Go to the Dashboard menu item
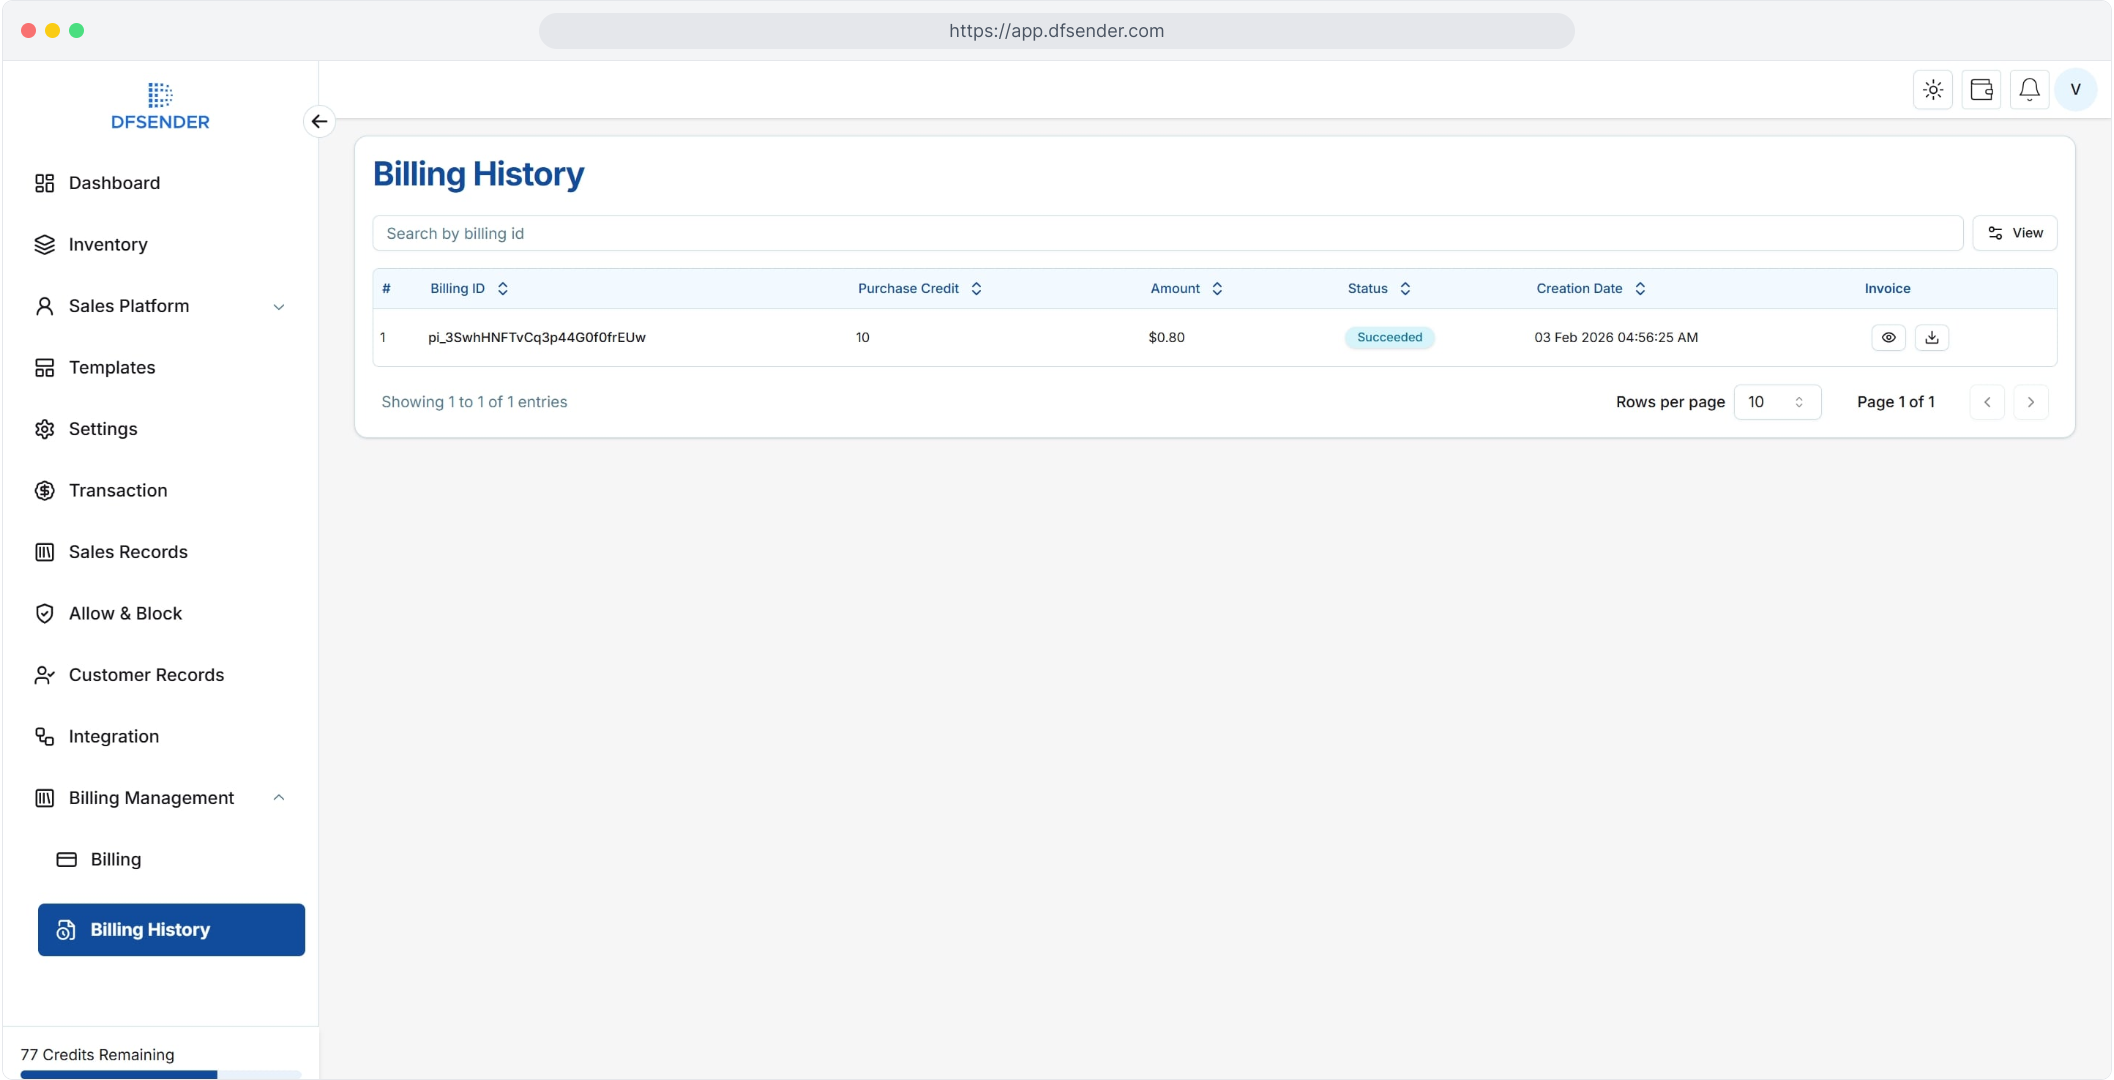Screen dimensions: 2114x1080 point(114,183)
